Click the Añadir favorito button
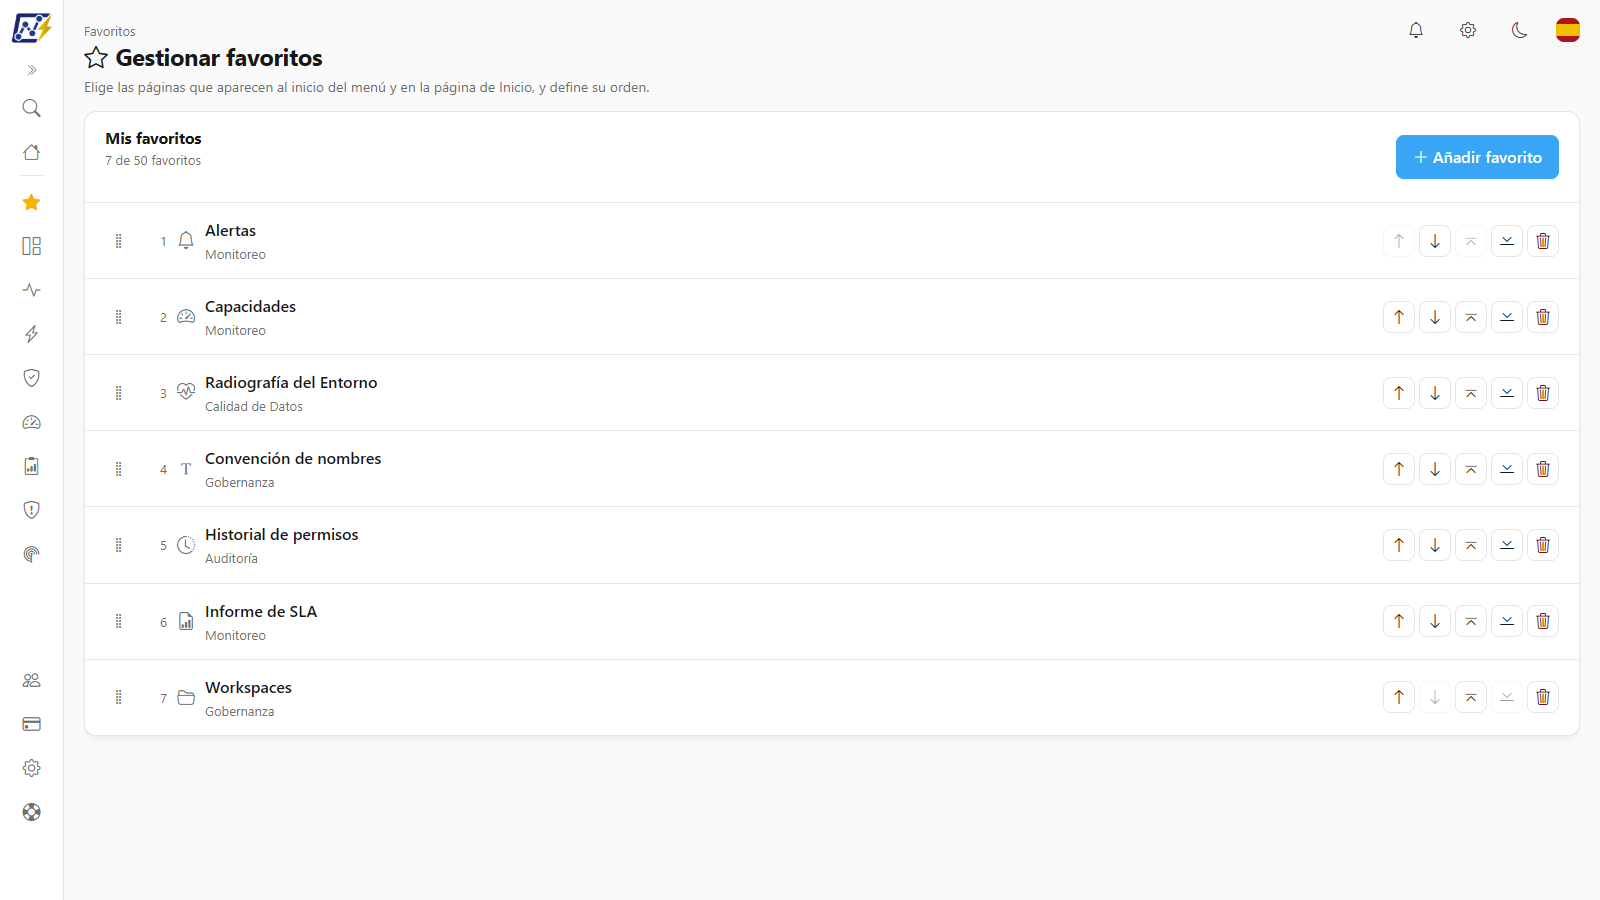 tap(1477, 157)
